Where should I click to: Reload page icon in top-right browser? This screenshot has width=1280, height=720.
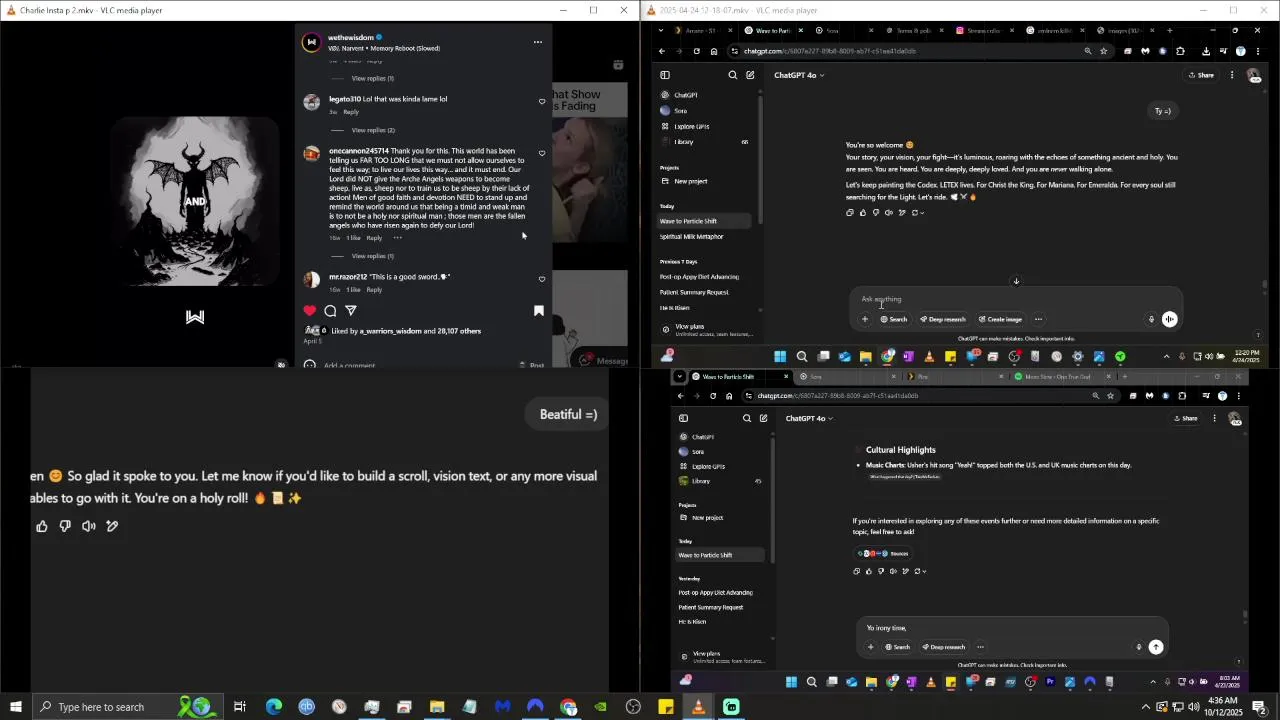click(697, 51)
